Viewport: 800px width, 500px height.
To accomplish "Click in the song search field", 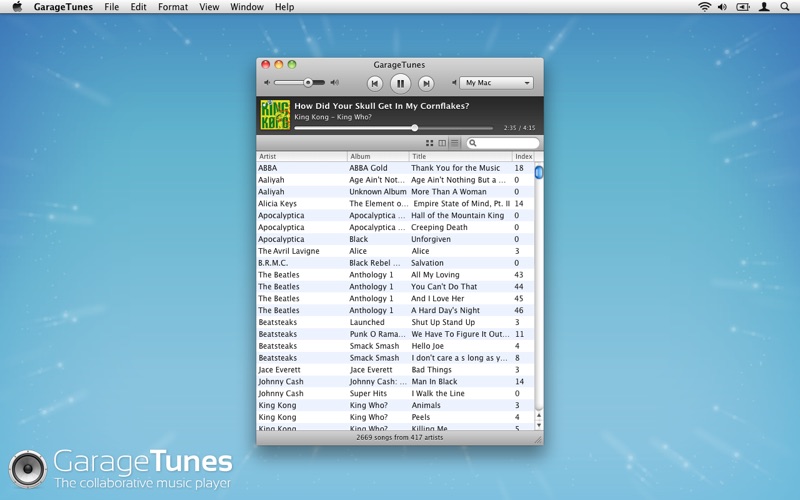I will point(505,143).
